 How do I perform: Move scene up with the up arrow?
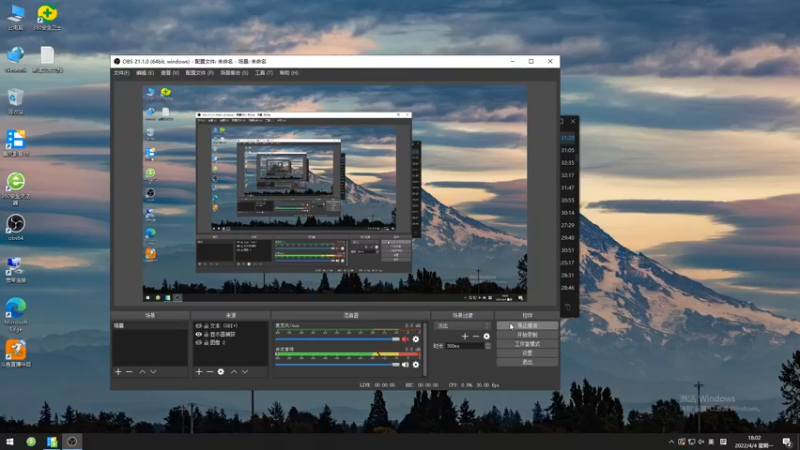(142, 372)
